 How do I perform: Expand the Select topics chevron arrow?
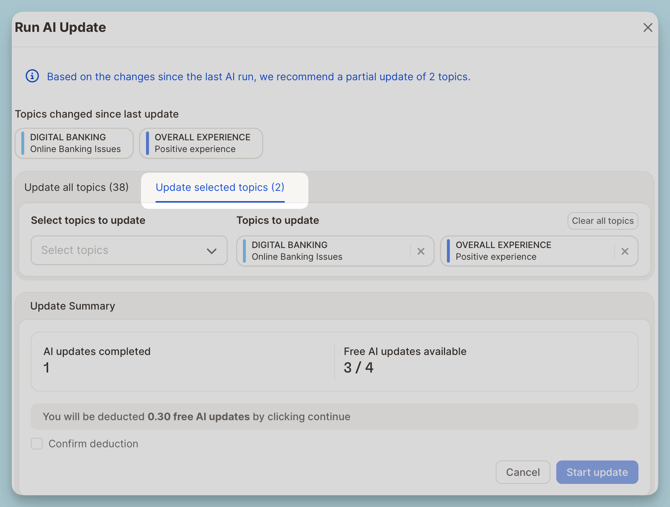[211, 251]
